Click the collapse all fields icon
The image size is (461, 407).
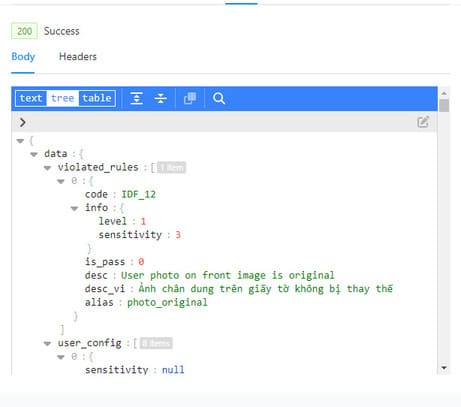point(161,98)
